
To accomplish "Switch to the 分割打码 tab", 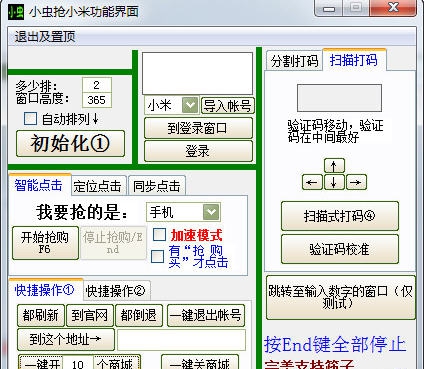I will (x=294, y=61).
